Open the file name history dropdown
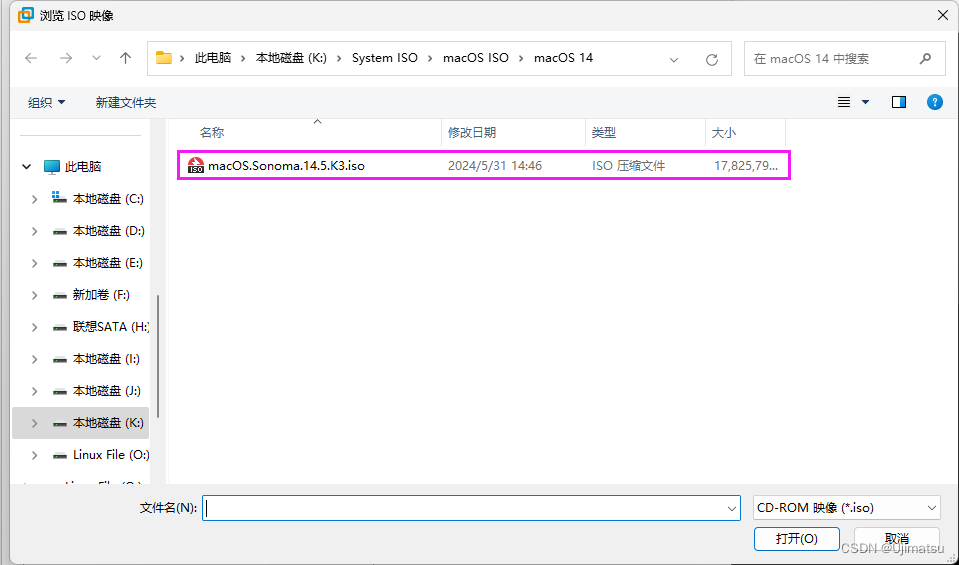 (731, 508)
